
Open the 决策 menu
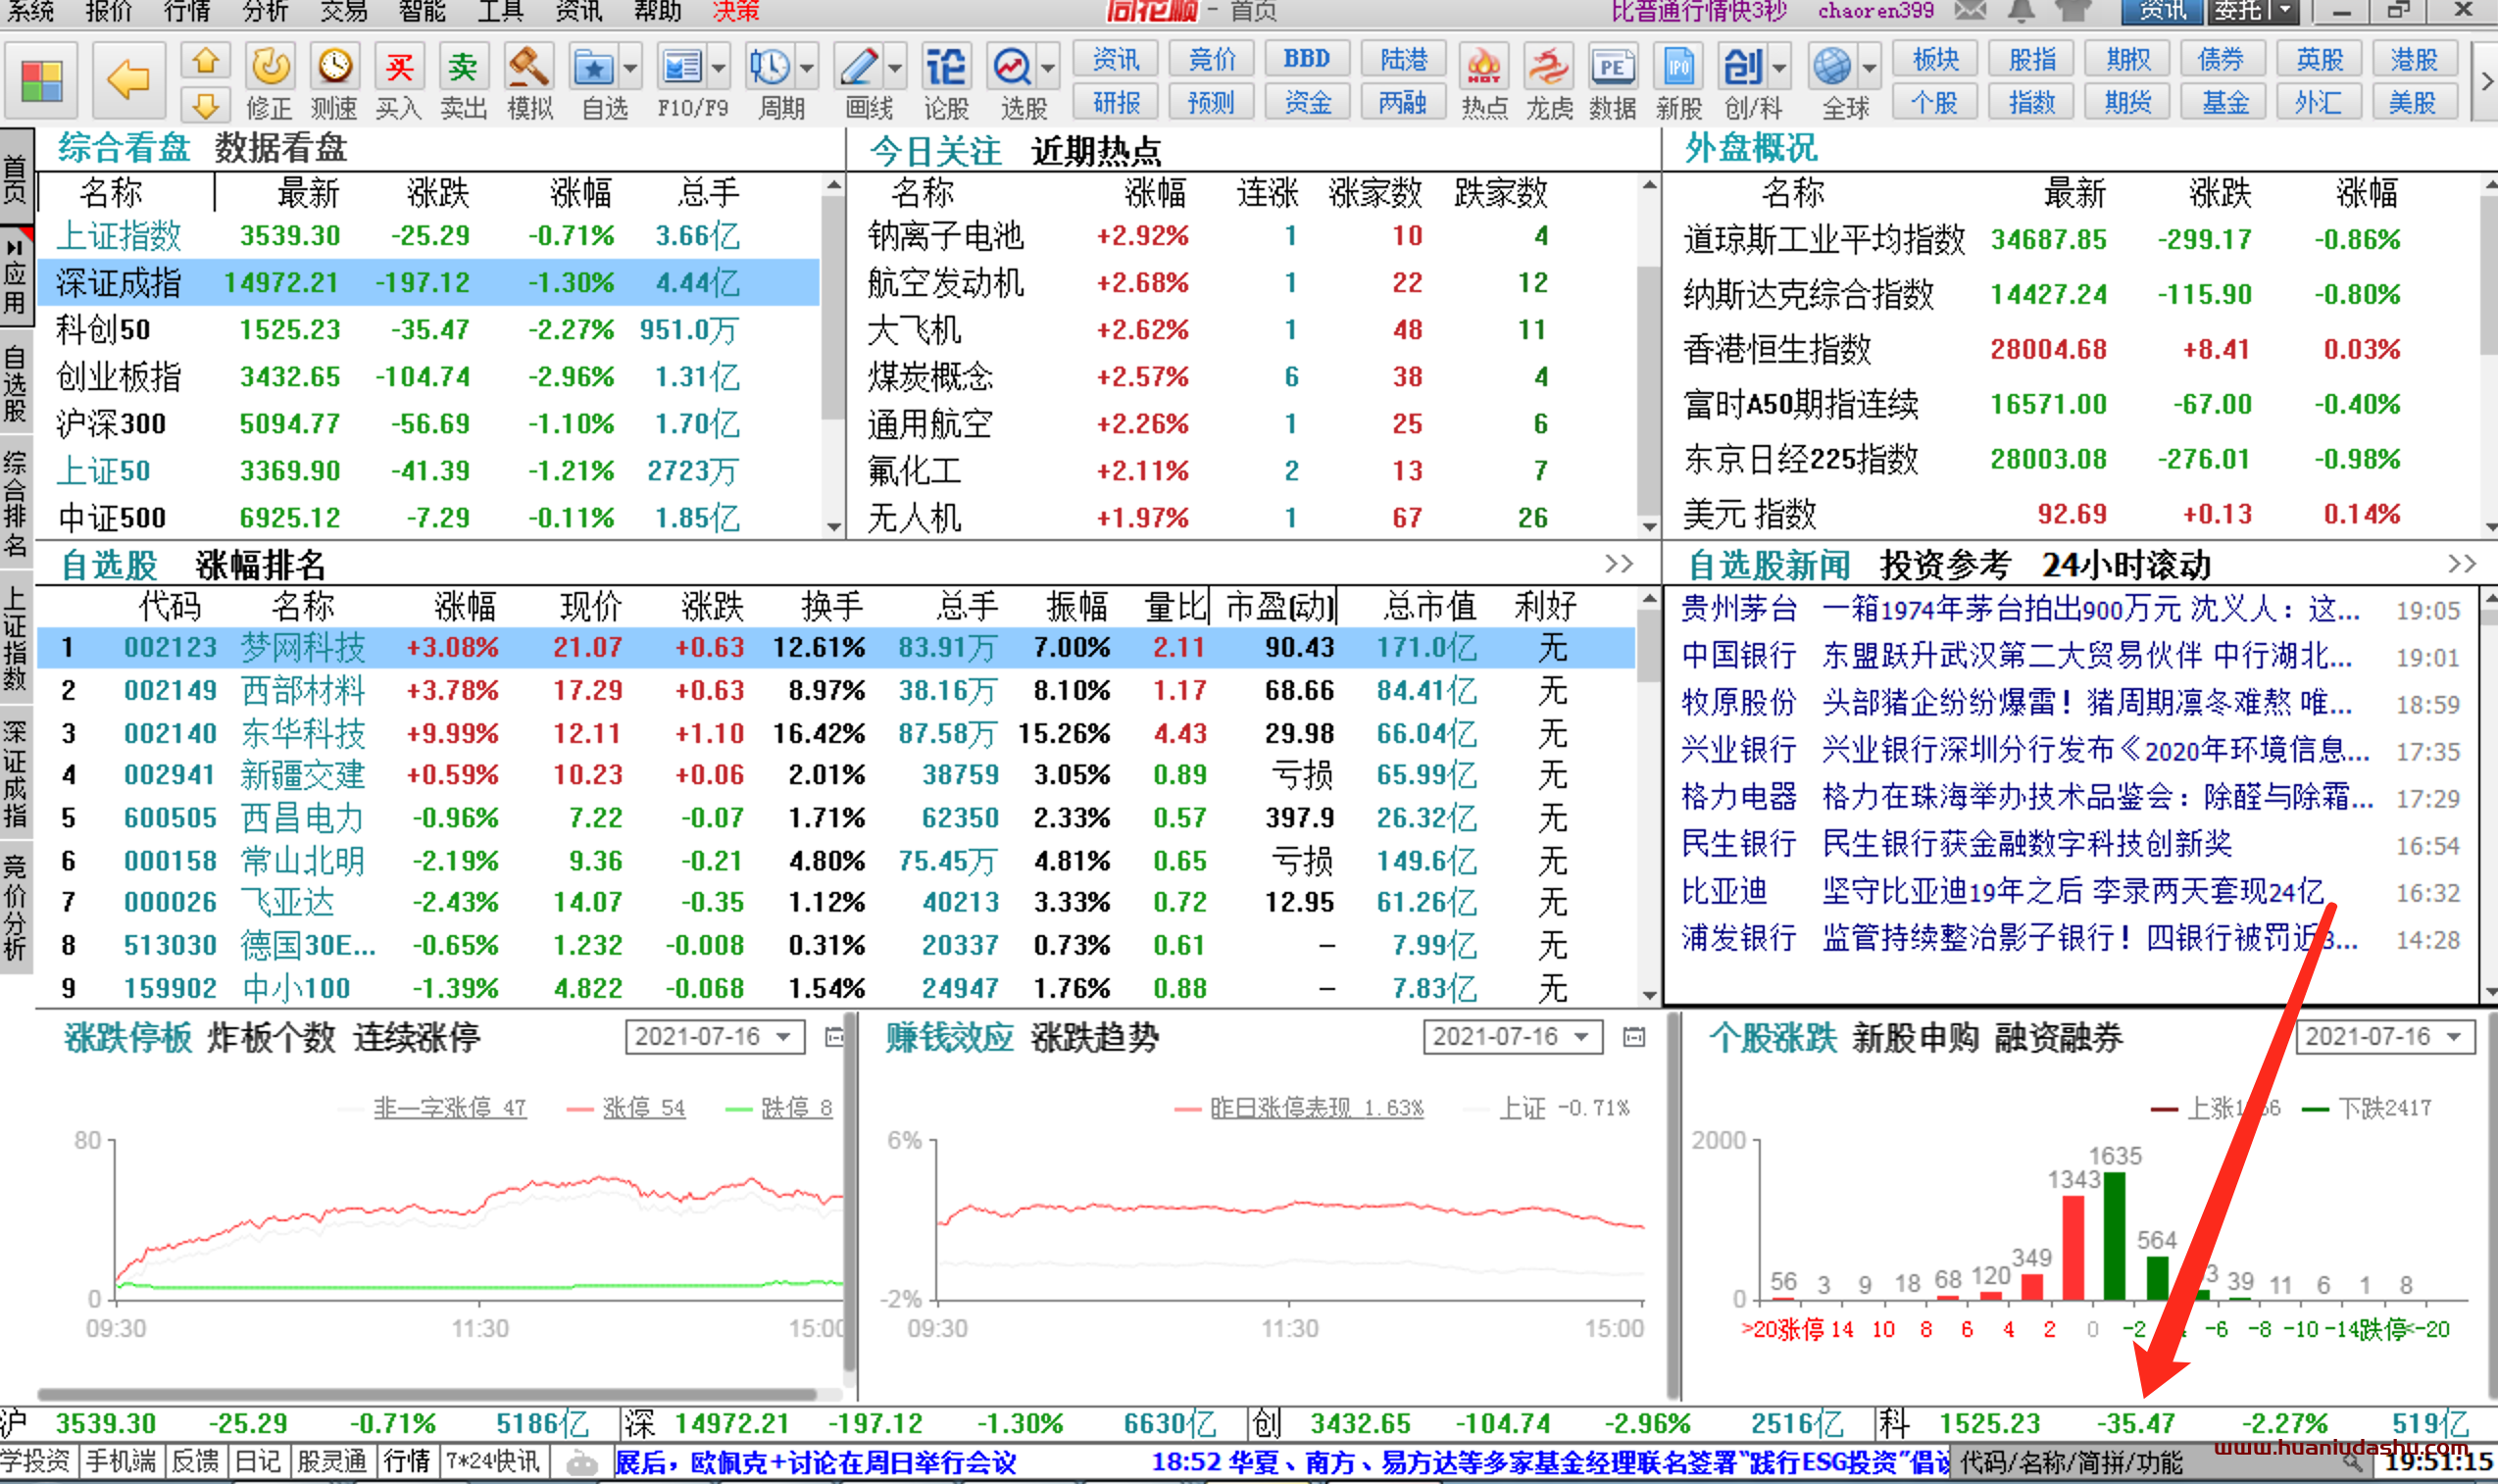coord(736,11)
